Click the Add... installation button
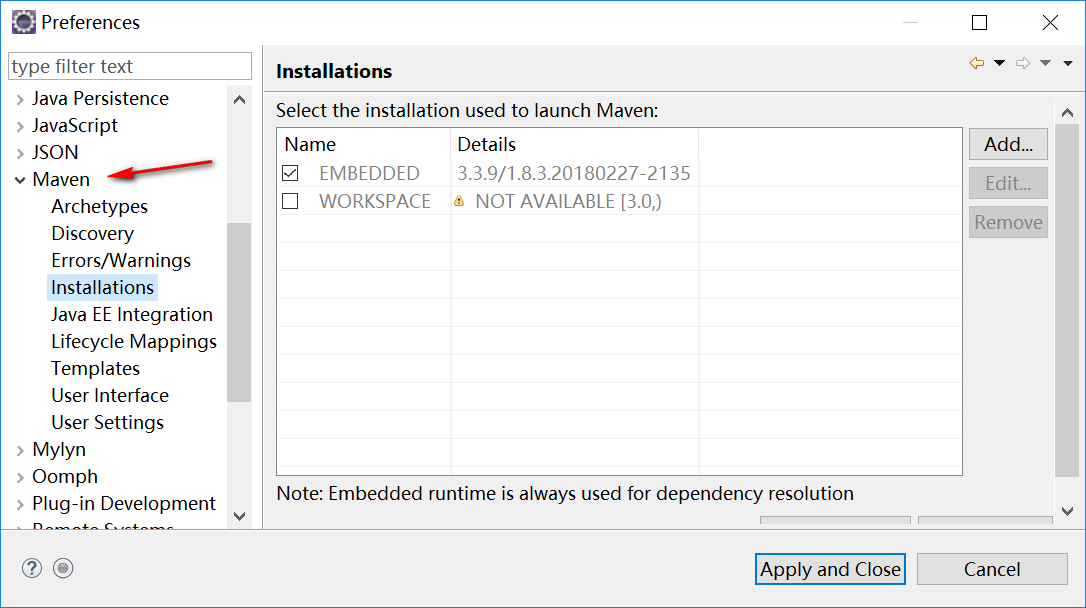The height and width of the screenshot is (608, 1086). click(x=1008, y=144)
